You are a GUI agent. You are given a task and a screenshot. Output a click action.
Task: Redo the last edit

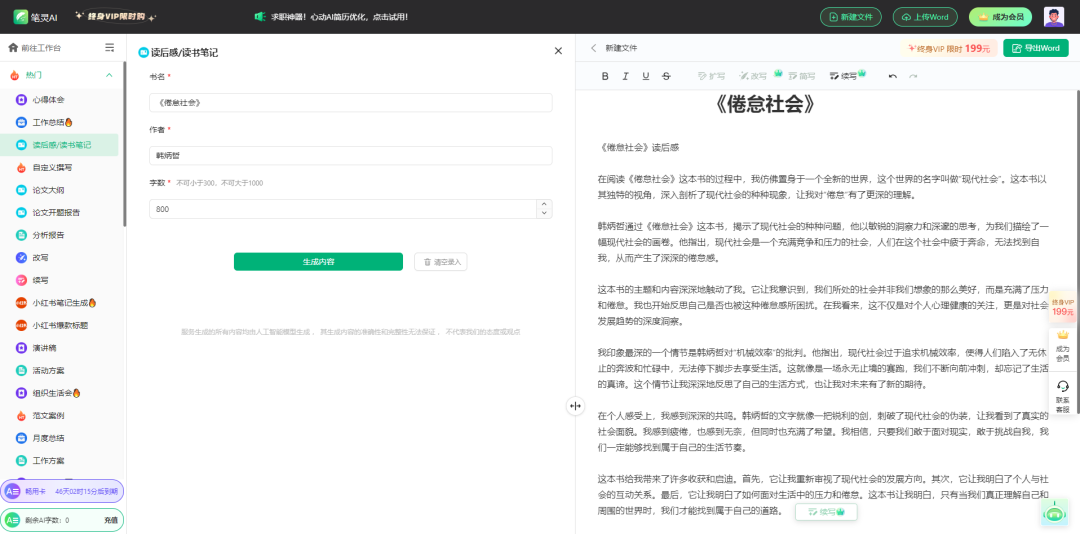tap(913, 76)
